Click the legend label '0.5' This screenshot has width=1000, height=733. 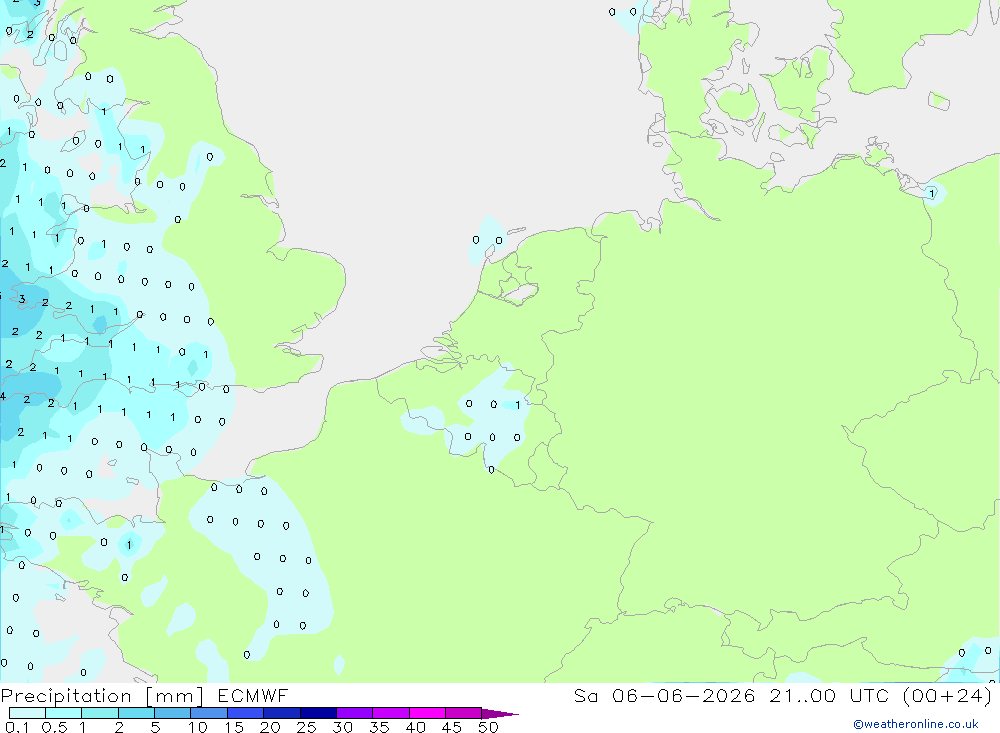pos(54,727)
